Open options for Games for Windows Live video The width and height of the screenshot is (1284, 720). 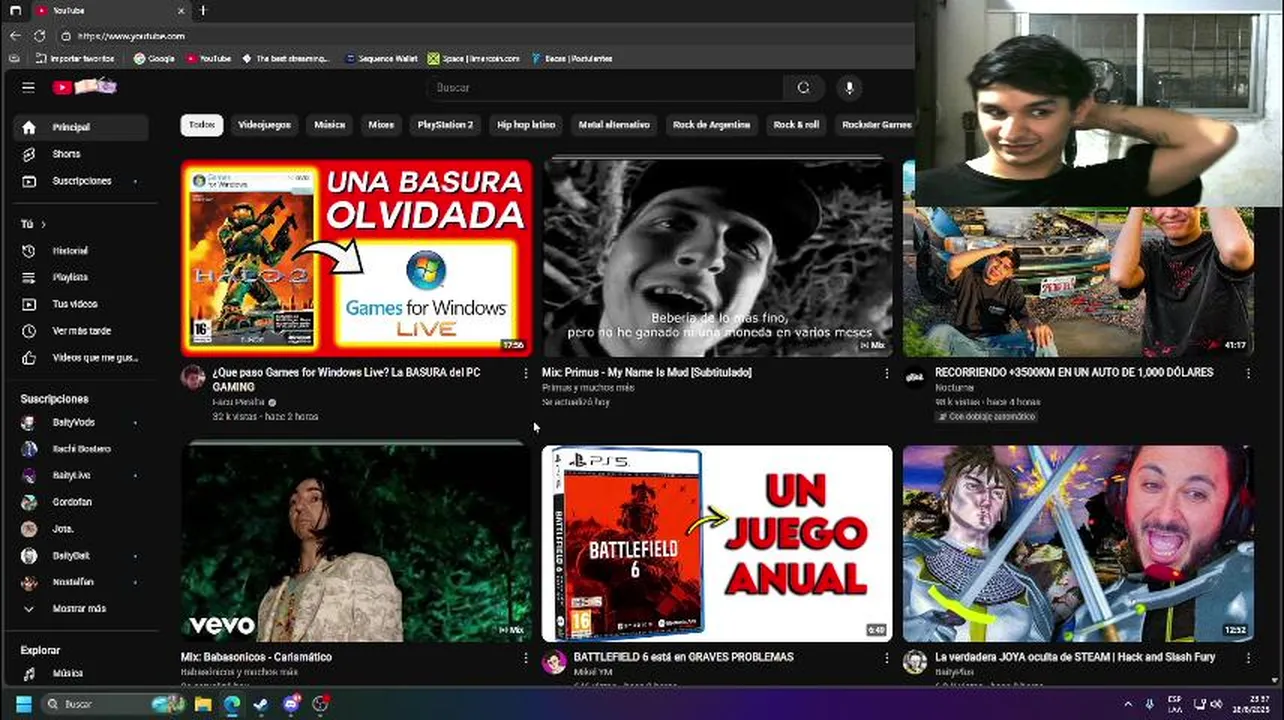click(526, 373)
